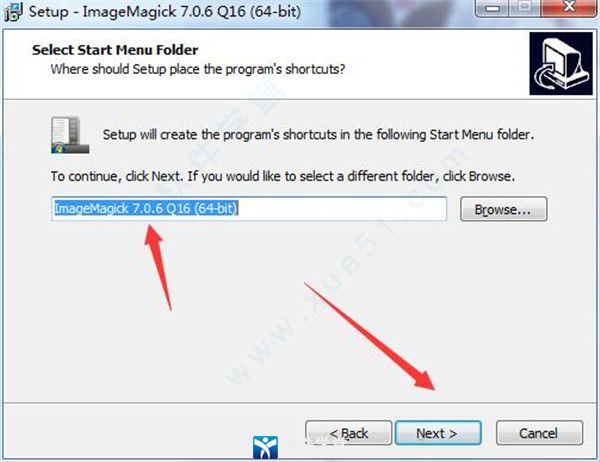Viewport: 600px width, 462px height.
Task: Click the red arrow pointing toward Next
Action: [x=370, y=336]
